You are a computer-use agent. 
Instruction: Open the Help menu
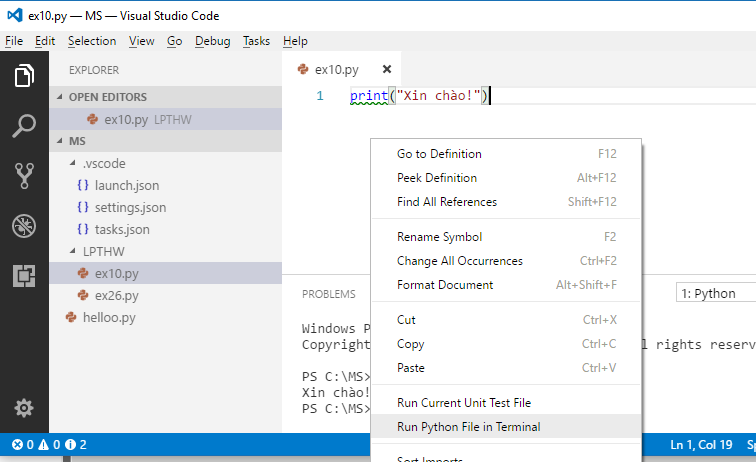[x=295, y=41]
